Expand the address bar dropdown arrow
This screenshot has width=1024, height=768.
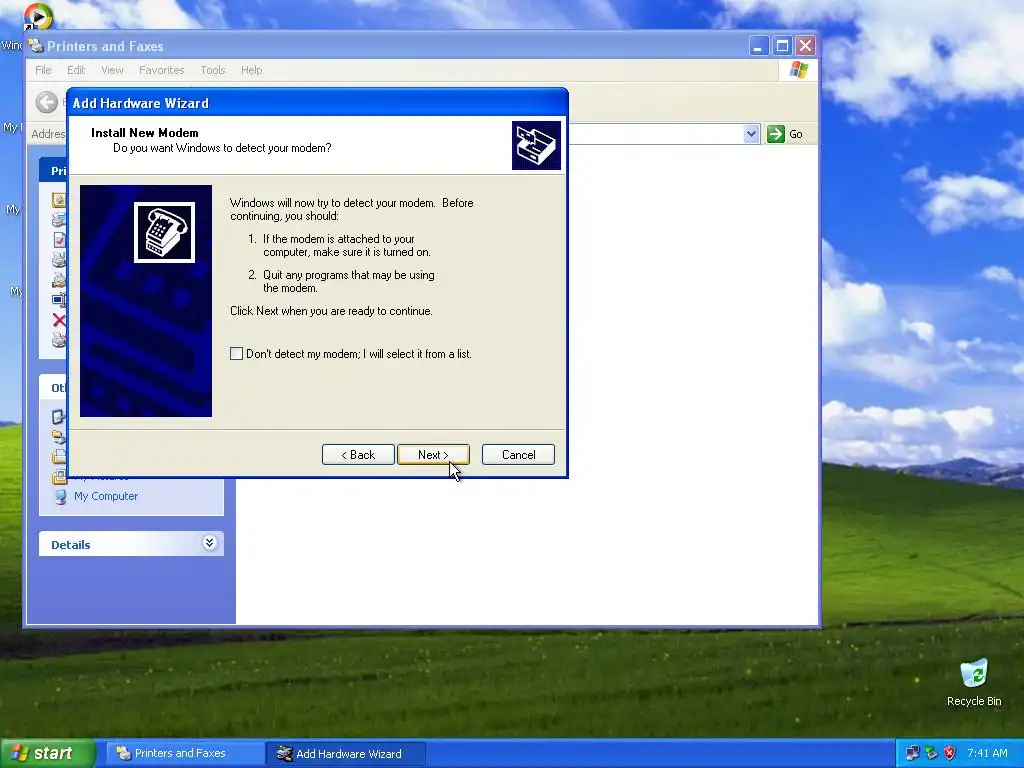[751, 134]
